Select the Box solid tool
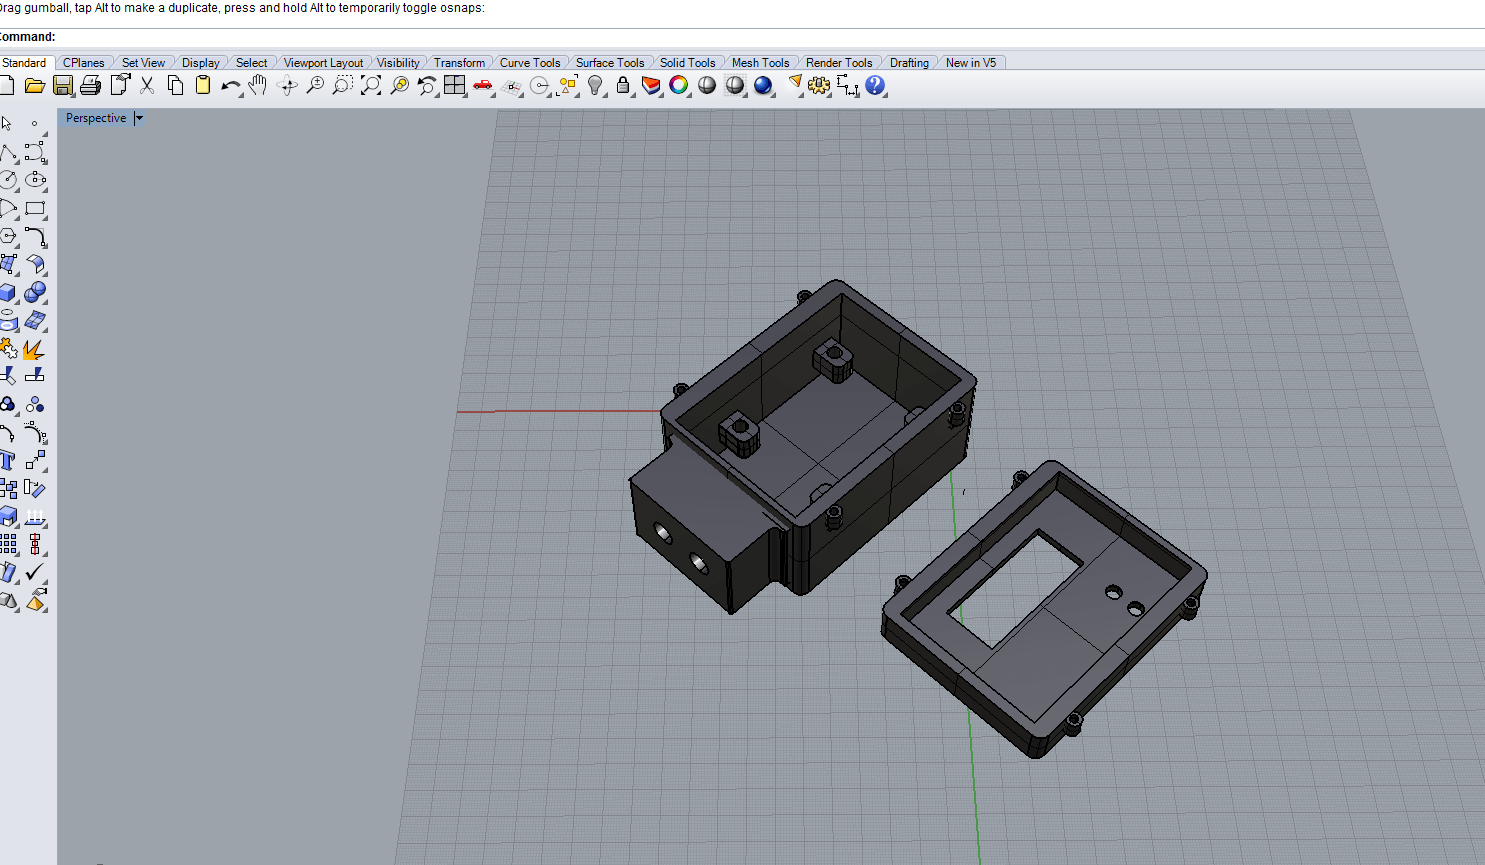This screenshot has height=865, width=1485. tap(8, 293)
